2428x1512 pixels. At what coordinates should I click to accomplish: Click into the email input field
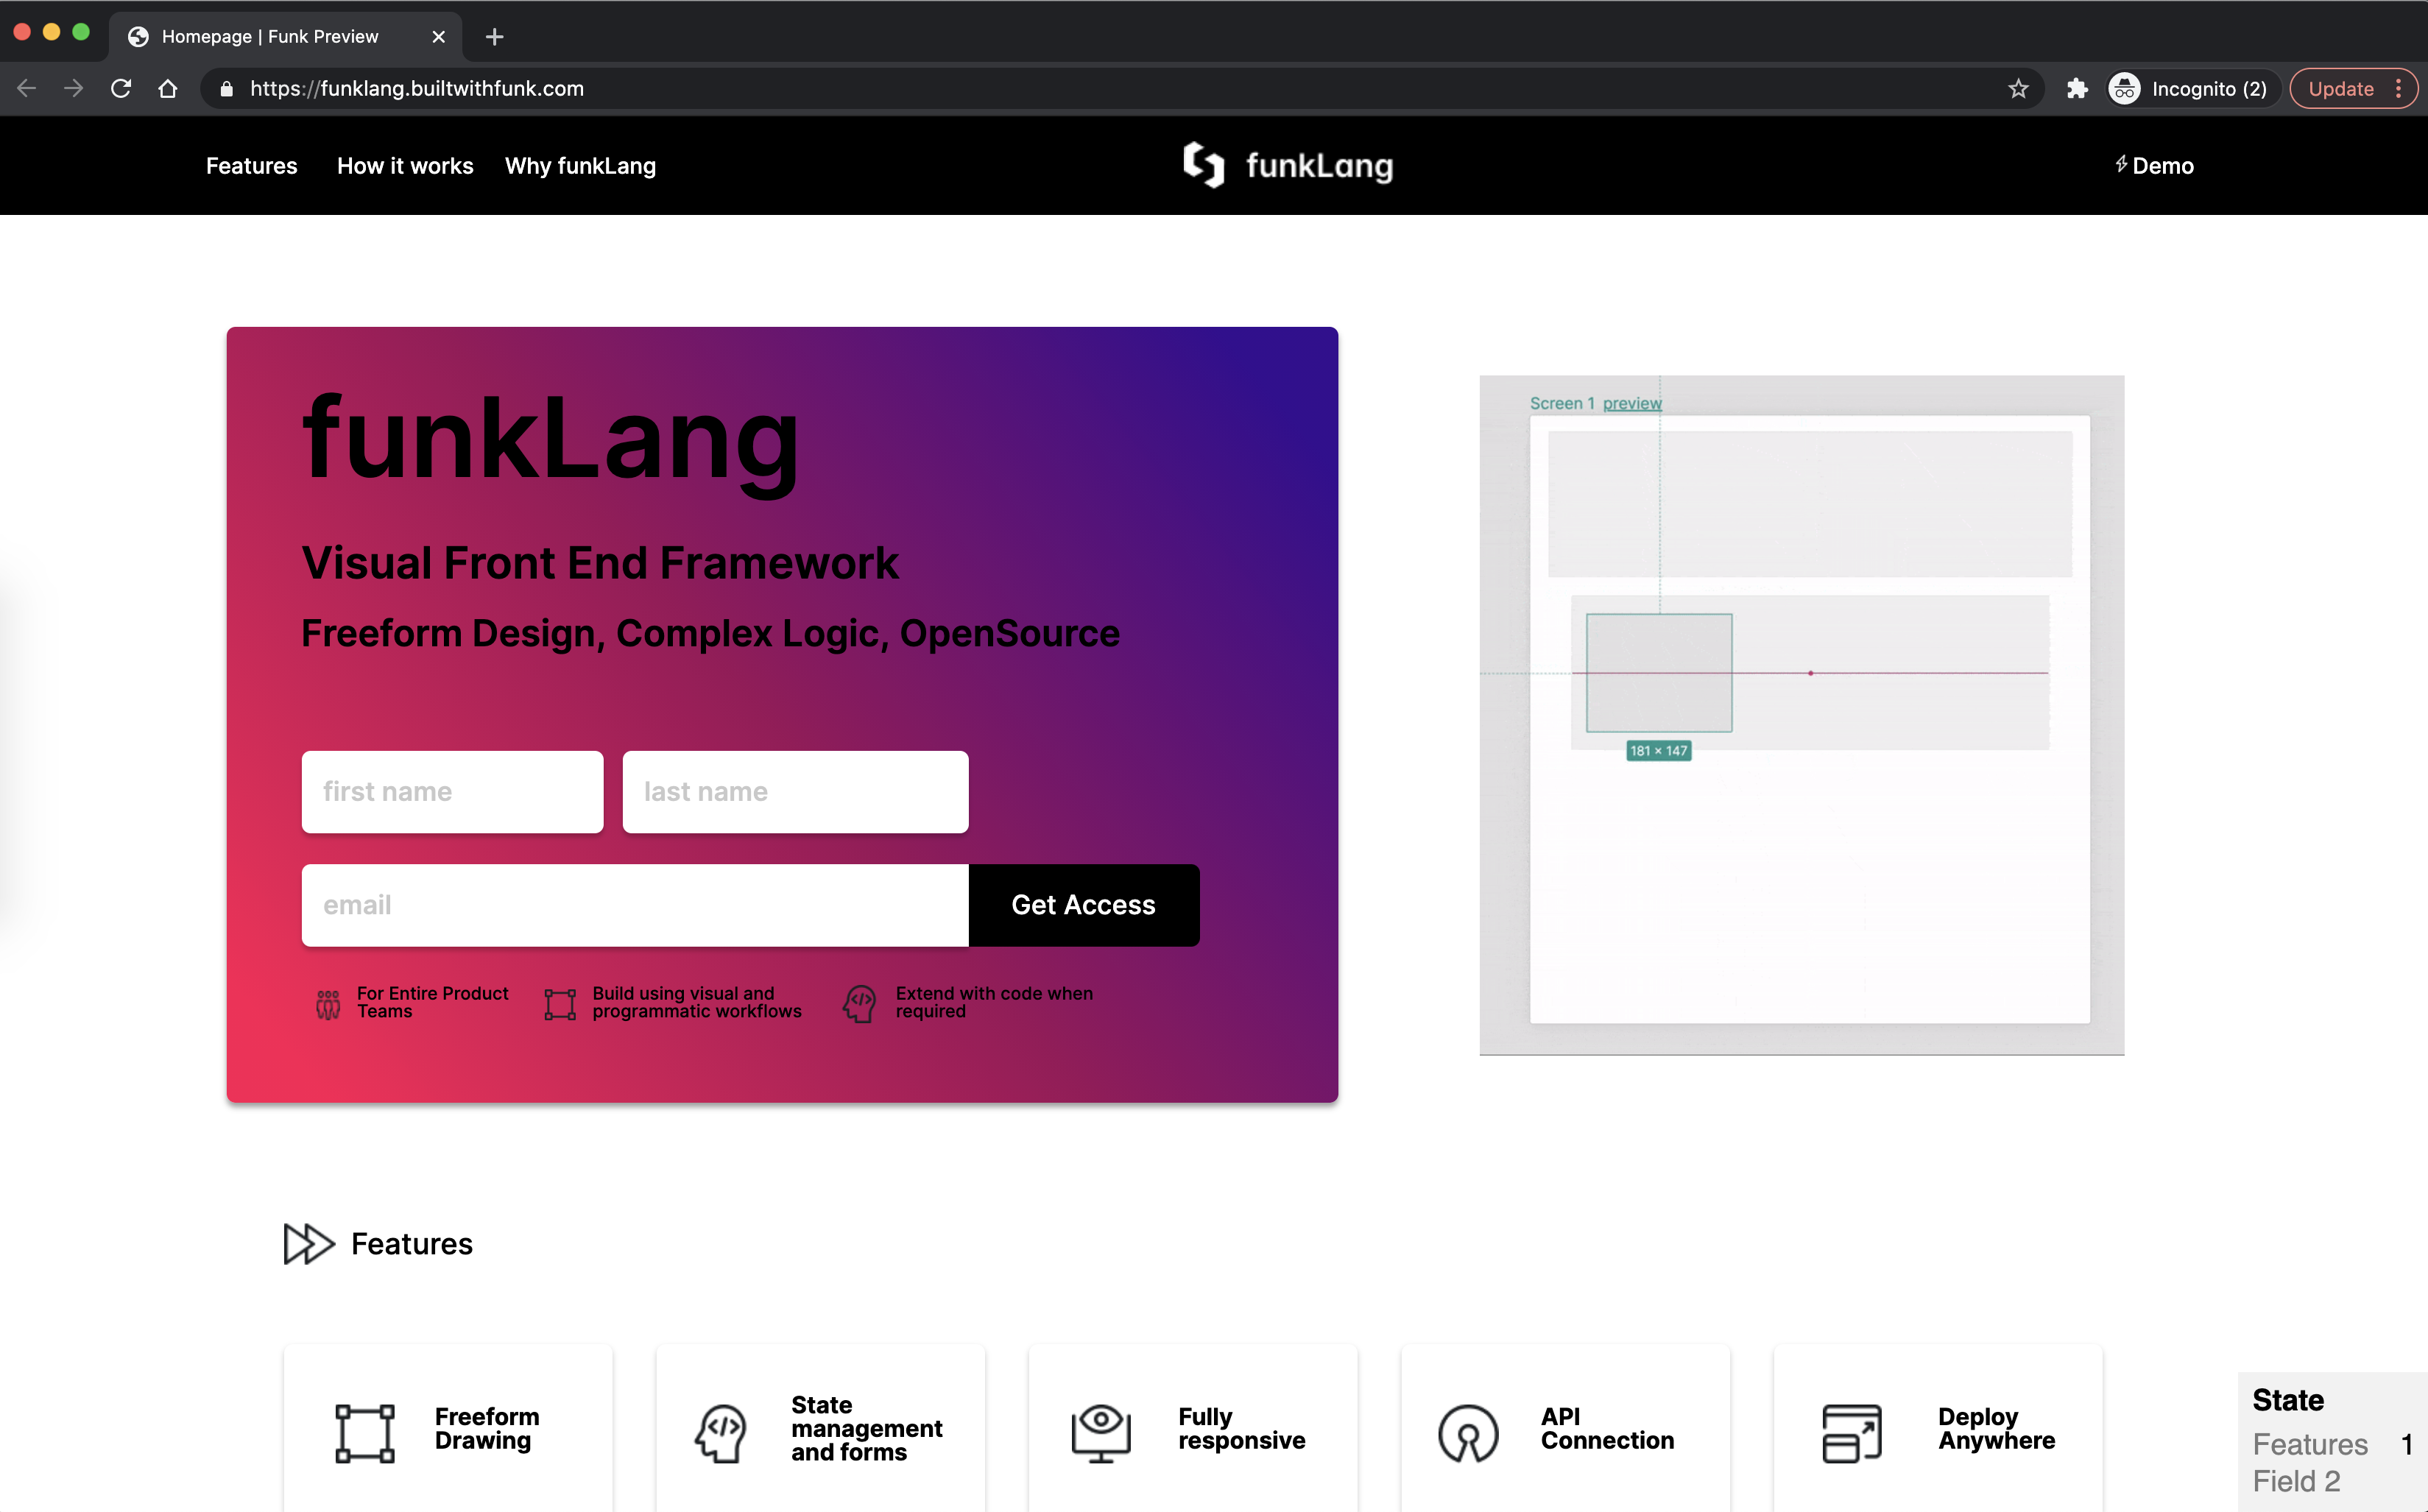click(635, 905)
